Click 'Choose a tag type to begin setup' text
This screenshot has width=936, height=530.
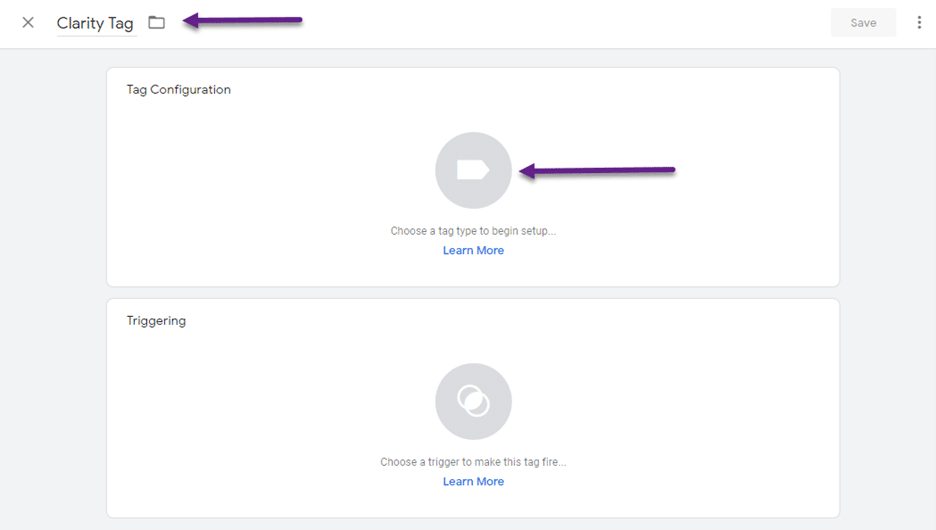(473, 231)
